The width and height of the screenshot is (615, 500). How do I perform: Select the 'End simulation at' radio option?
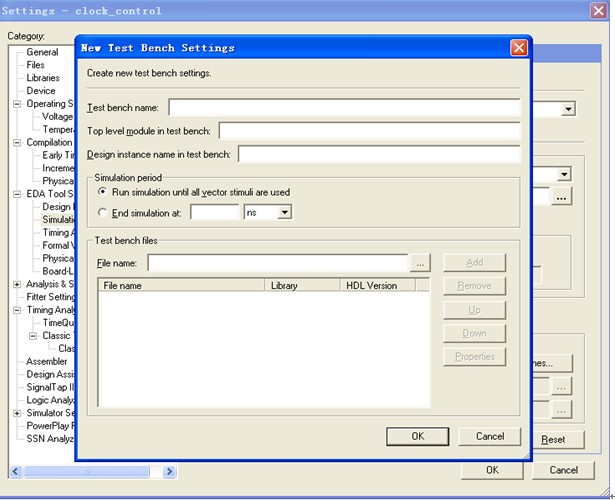102,212
